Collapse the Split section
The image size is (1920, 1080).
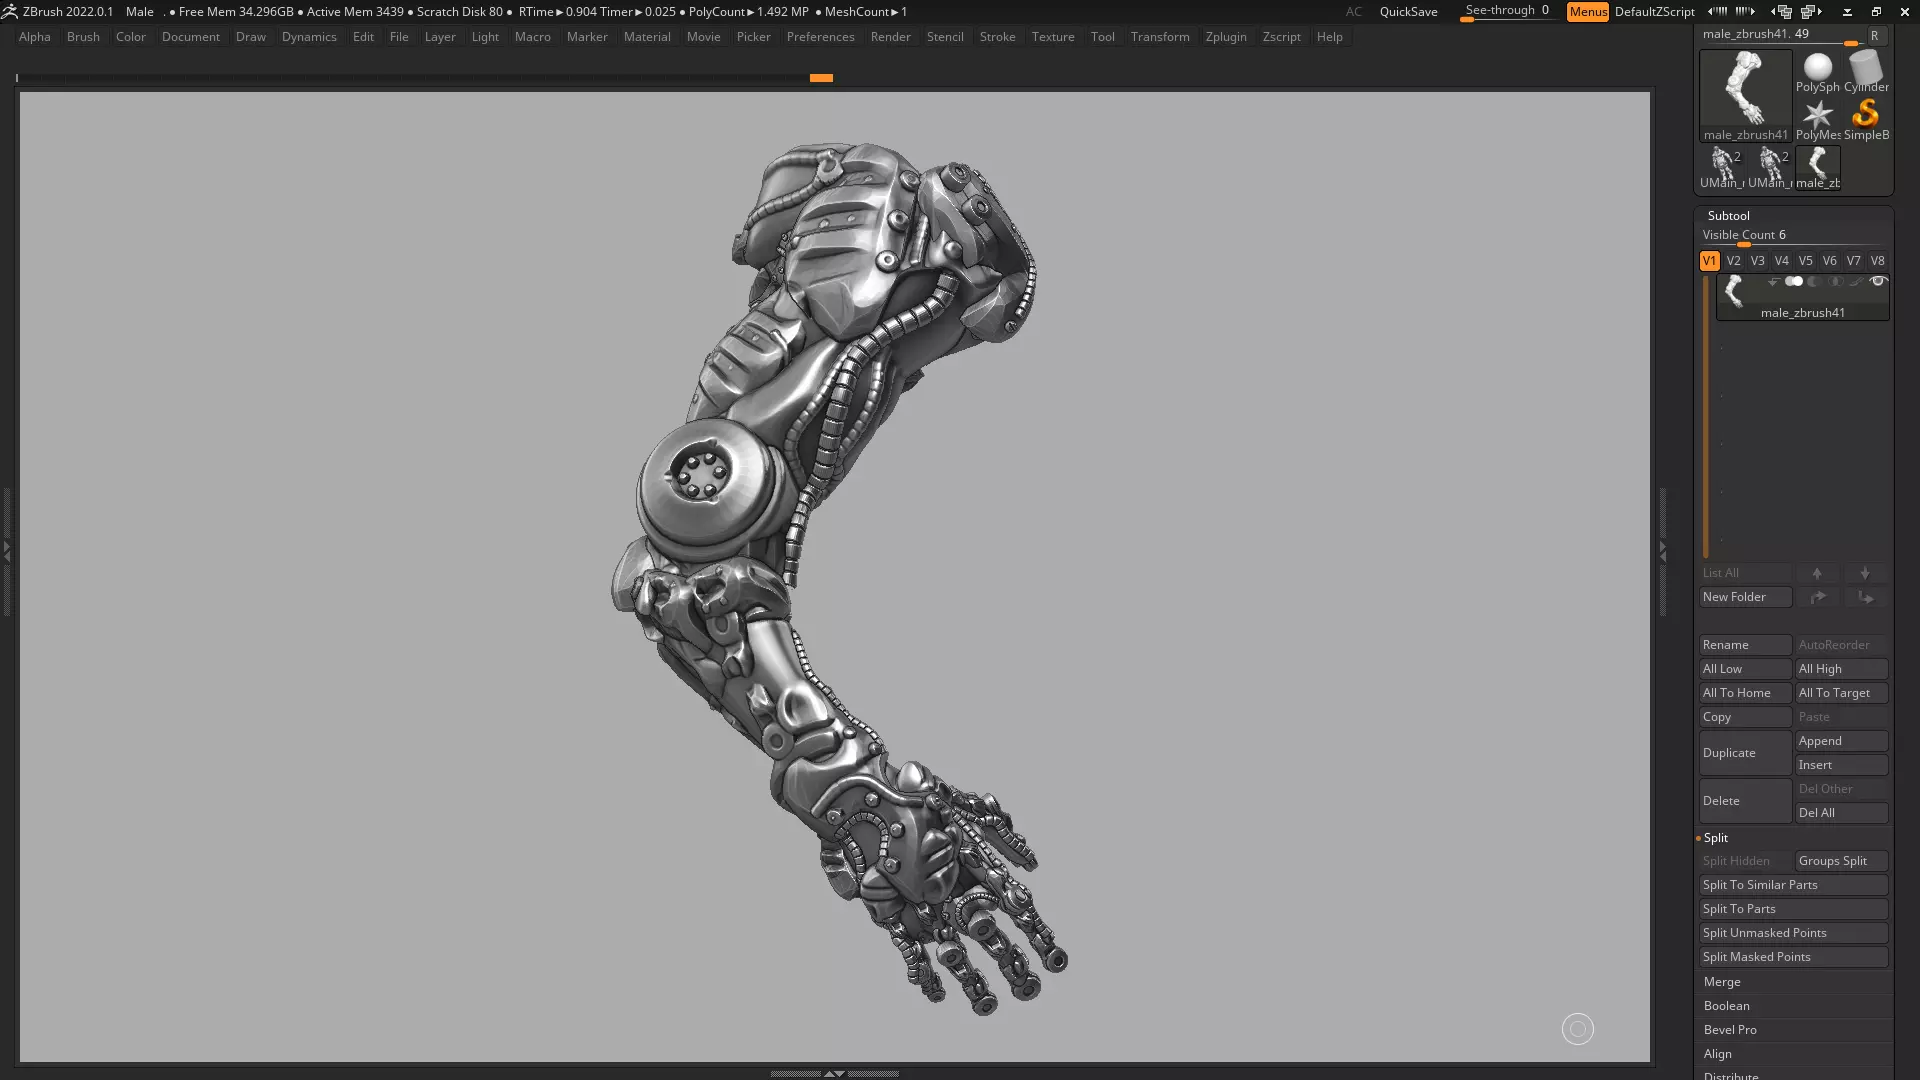tap(1716, 838)
